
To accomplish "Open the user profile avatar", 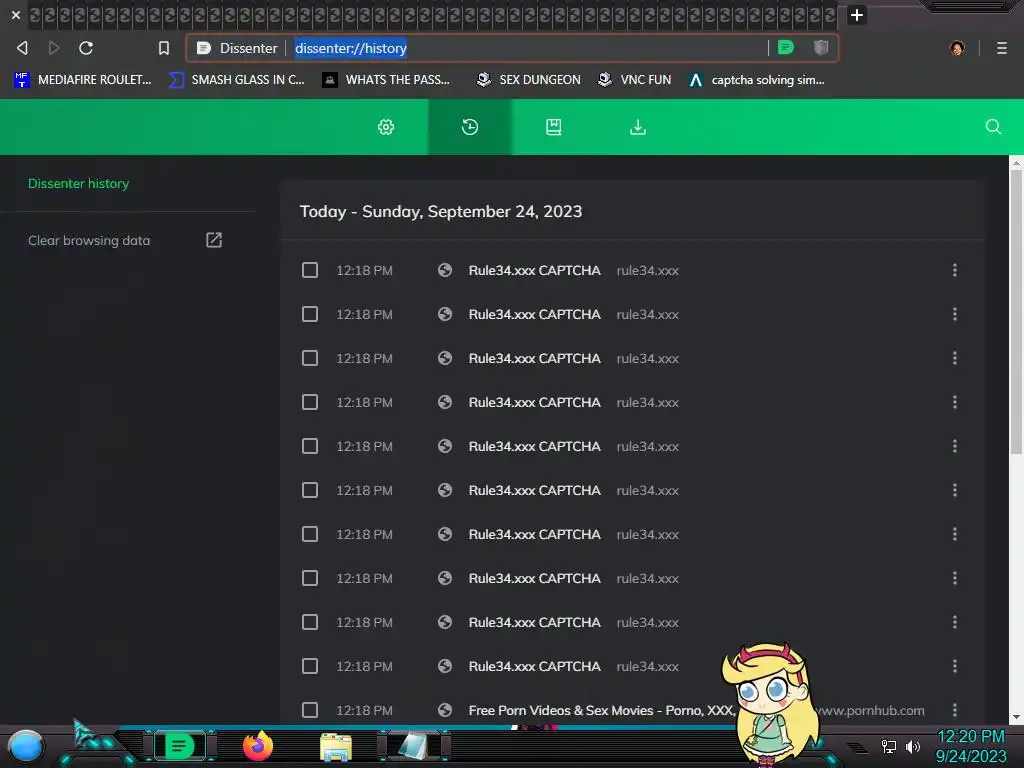I will [957, 48].
